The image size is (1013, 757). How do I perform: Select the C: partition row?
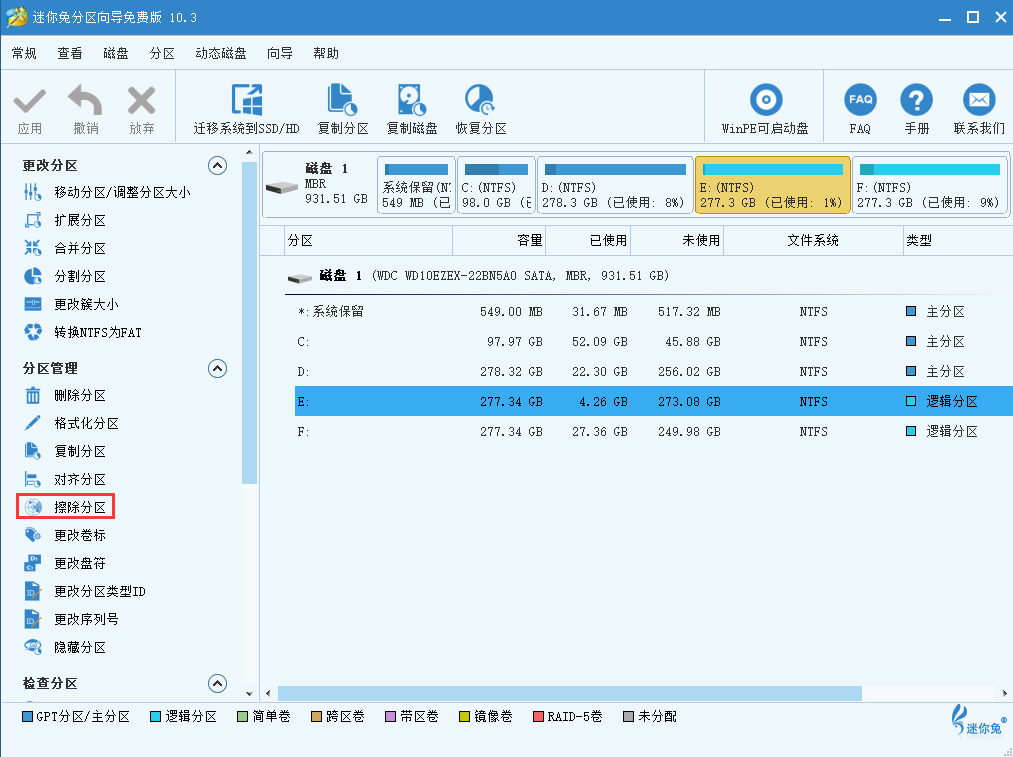point(654,342)
